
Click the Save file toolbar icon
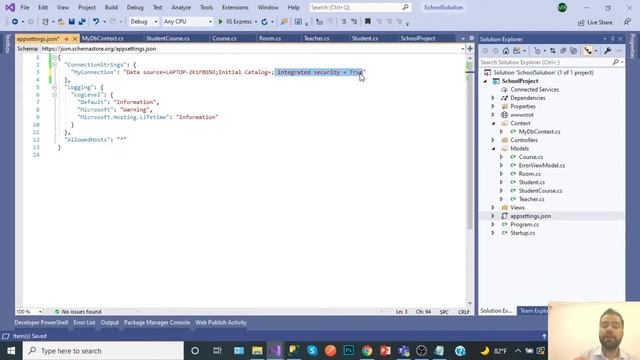coord(71,22)
